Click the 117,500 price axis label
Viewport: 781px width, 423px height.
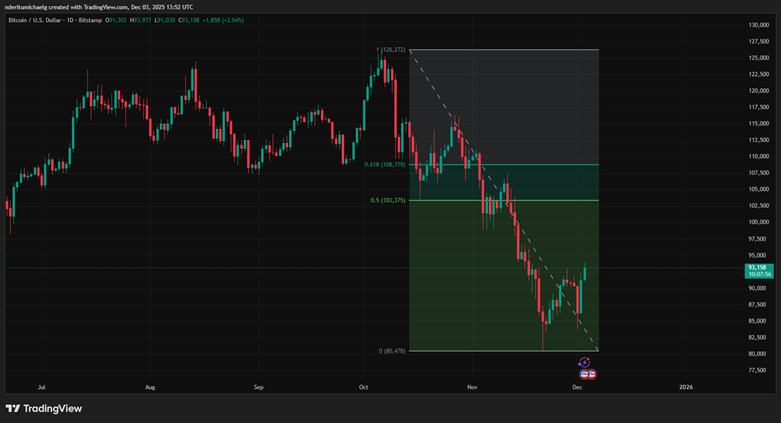(x=759, y=107)
